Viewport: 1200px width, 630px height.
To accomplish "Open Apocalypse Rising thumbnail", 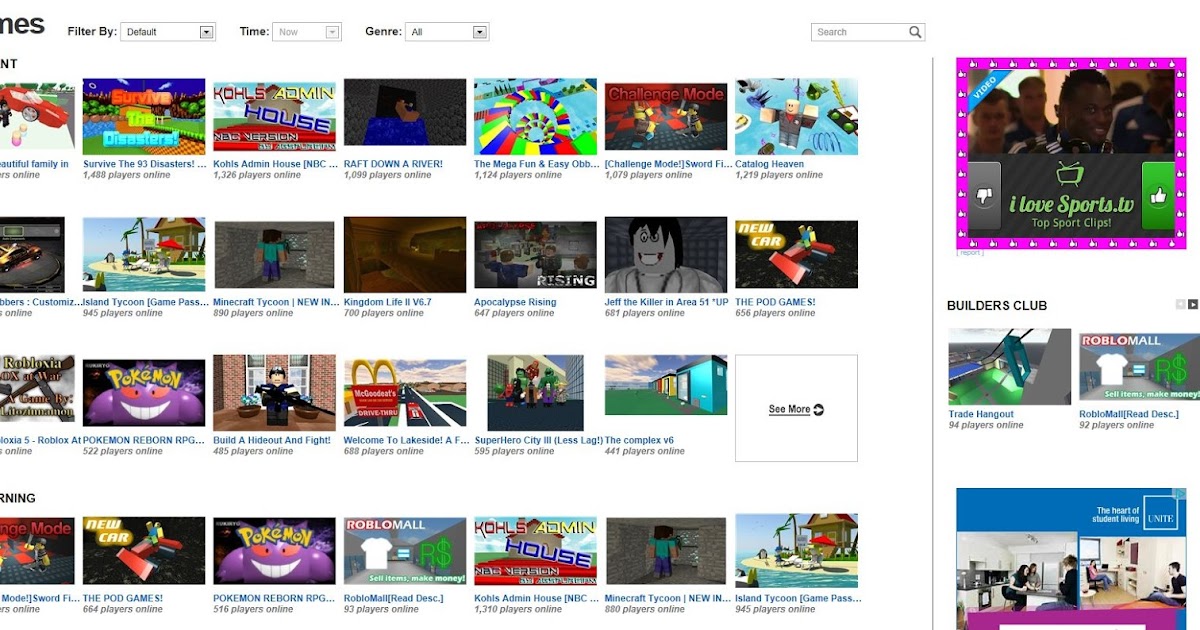I will point(535,254).
